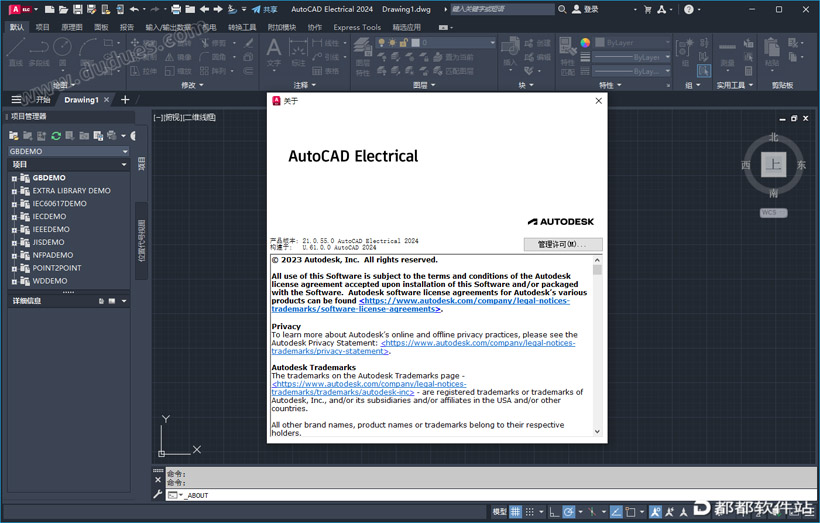Click the layer 0 color swatch
This screenshot has width=820, height=523.
coord(415,42)
